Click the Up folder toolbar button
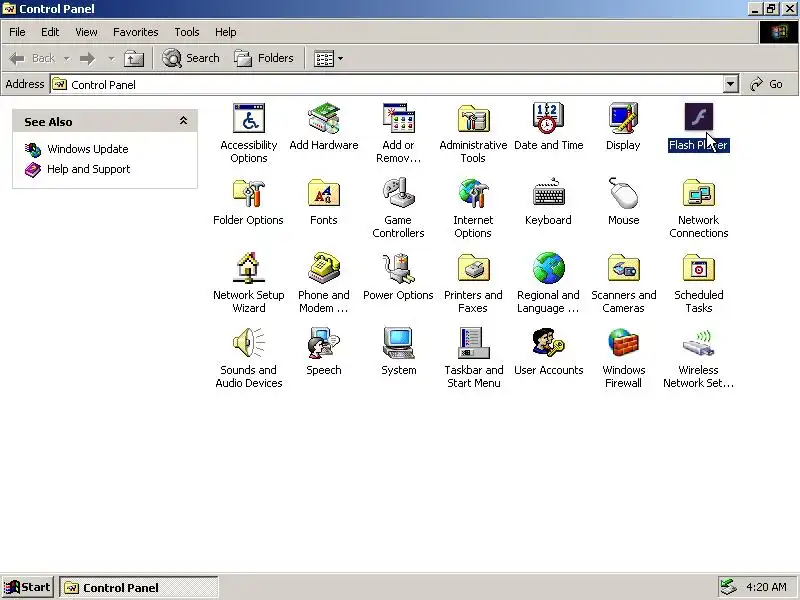 (134, 59)
